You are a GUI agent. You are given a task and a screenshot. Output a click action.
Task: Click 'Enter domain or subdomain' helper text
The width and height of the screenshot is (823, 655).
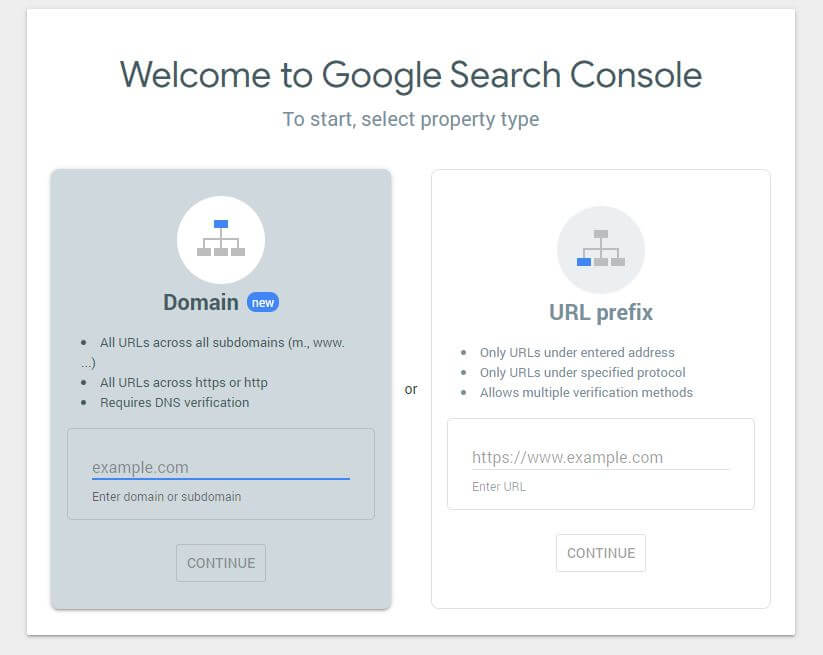coord(166,496)
